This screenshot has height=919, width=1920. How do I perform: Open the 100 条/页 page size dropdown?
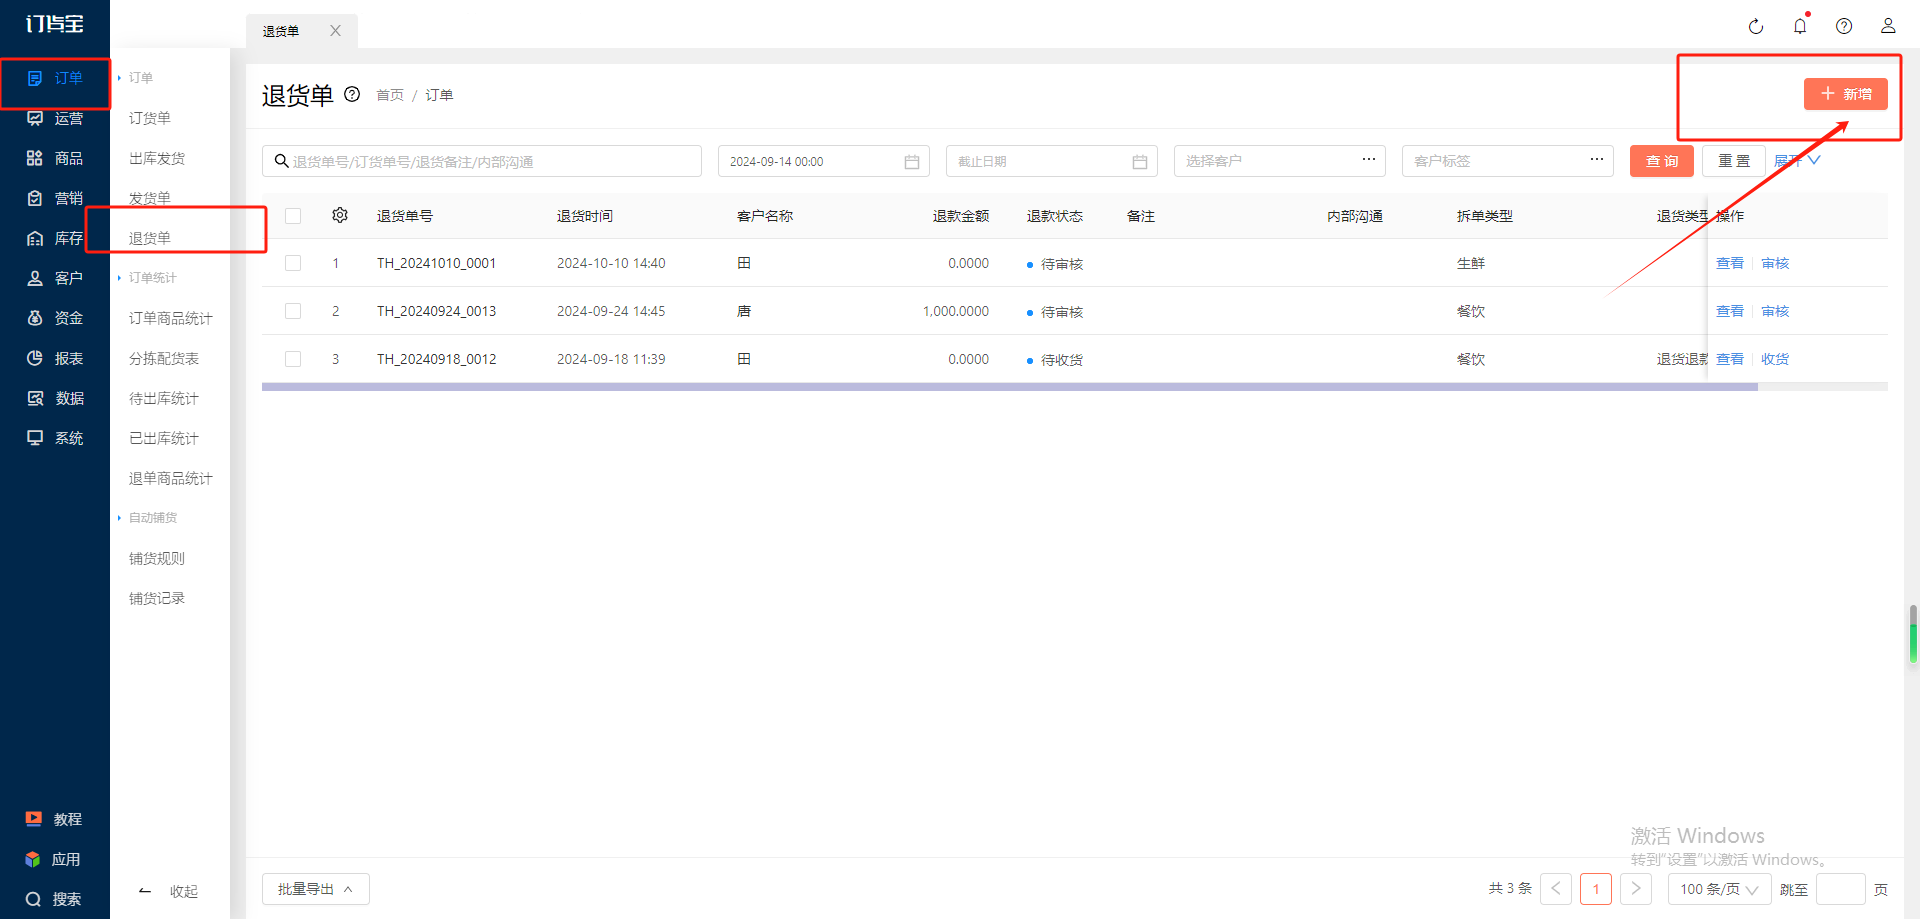[1719, 889]
